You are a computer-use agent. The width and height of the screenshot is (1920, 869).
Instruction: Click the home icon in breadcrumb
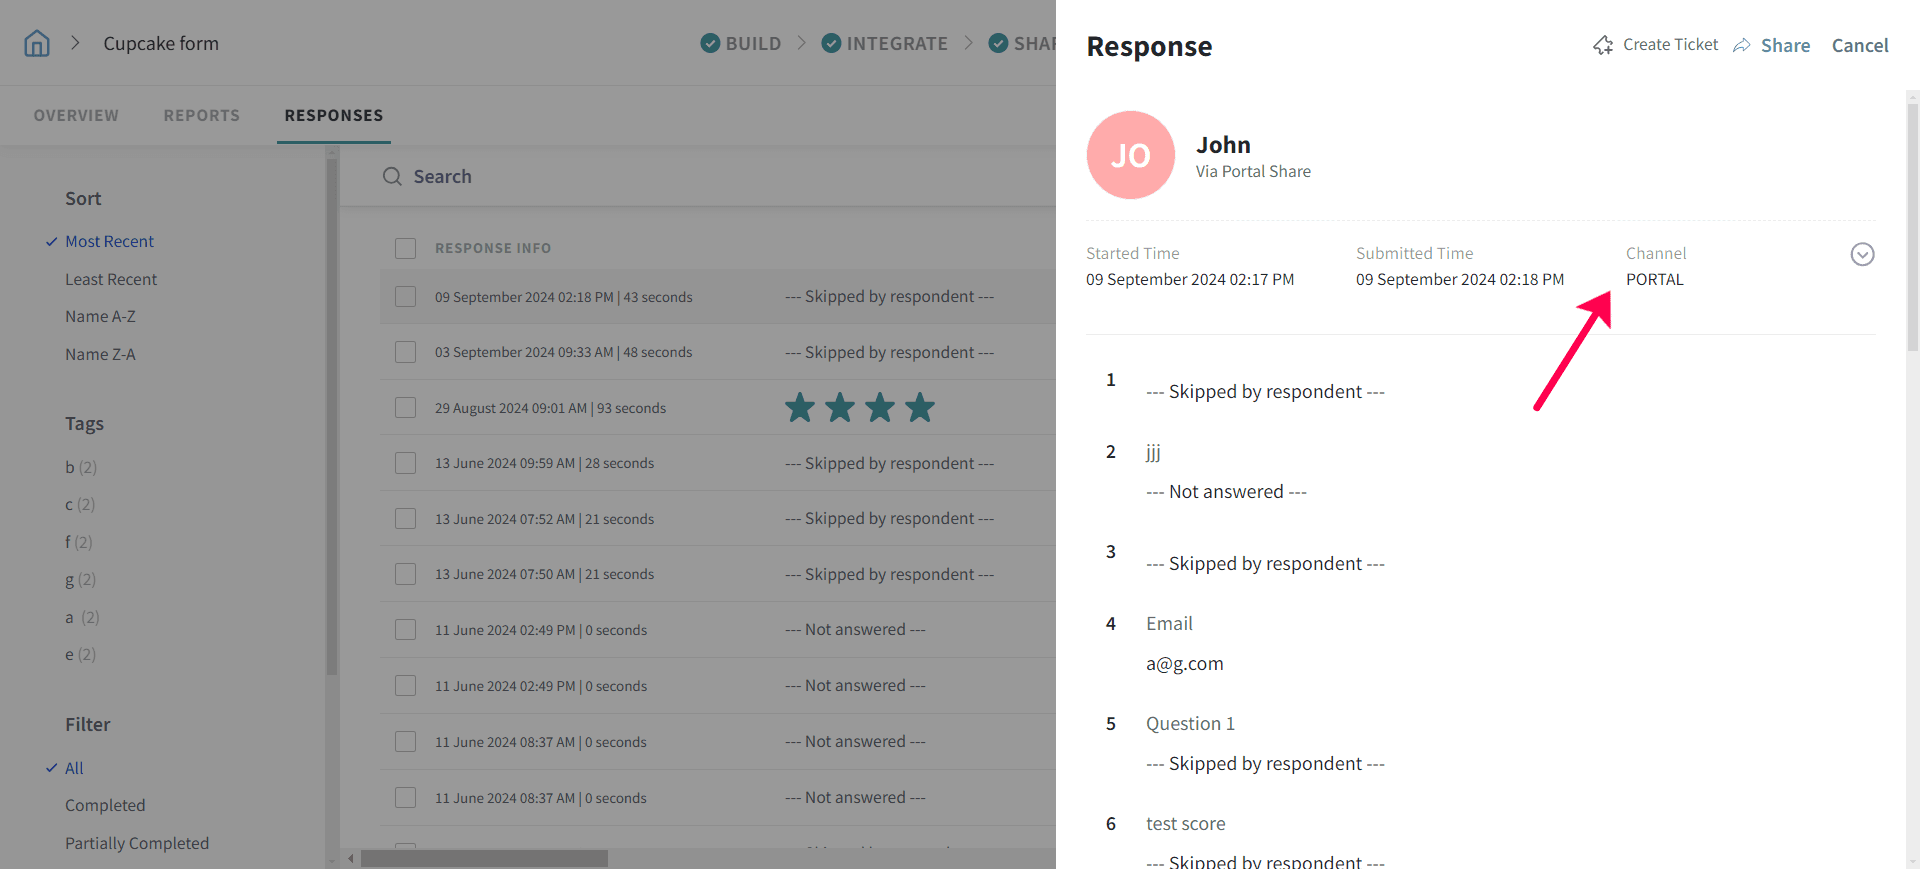(x=37, y=43)
